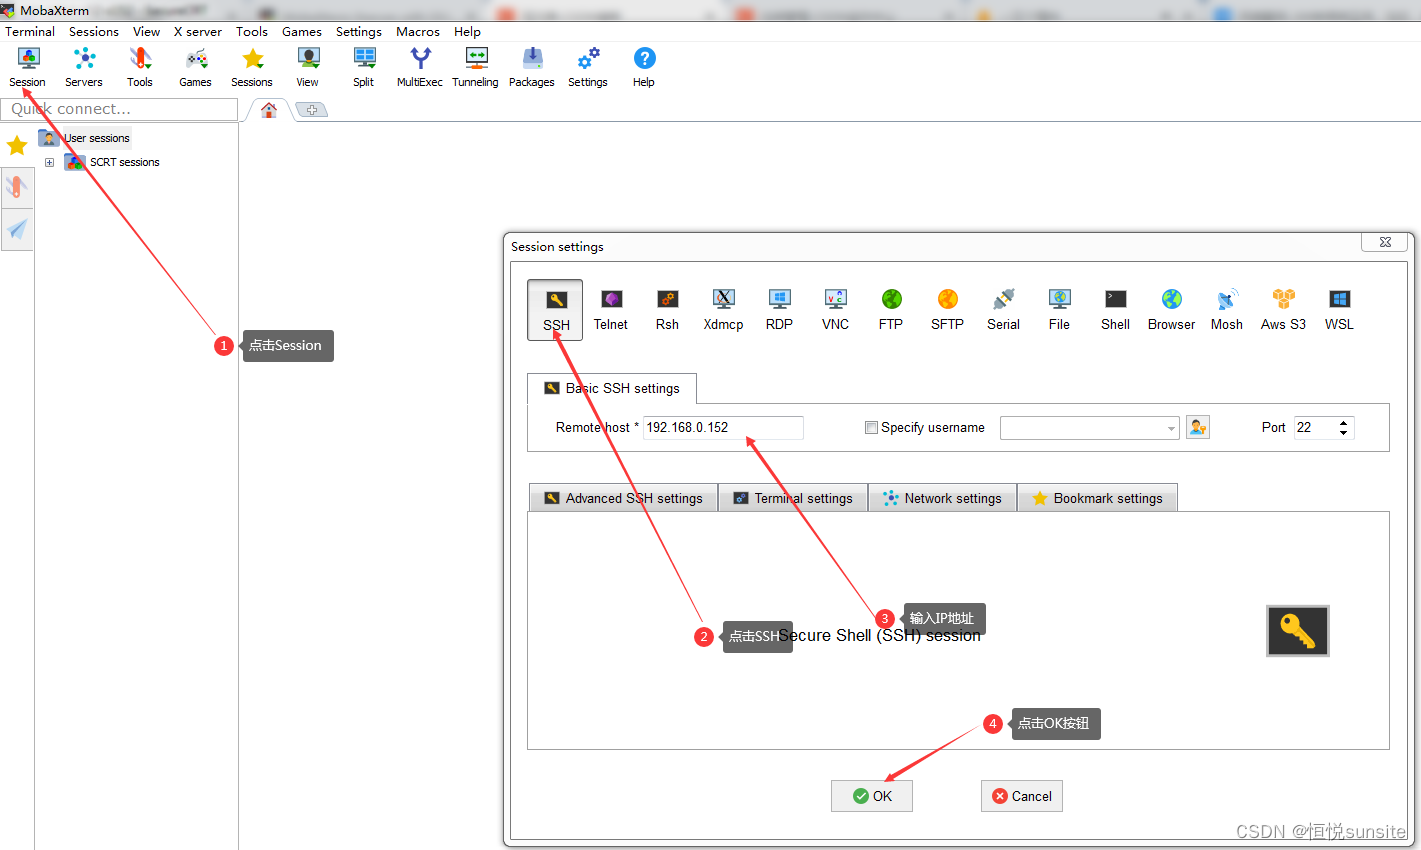Expand the SCRT sessions tree node
This screenshot has width=1421, height=850.
[x=49, y=162]
